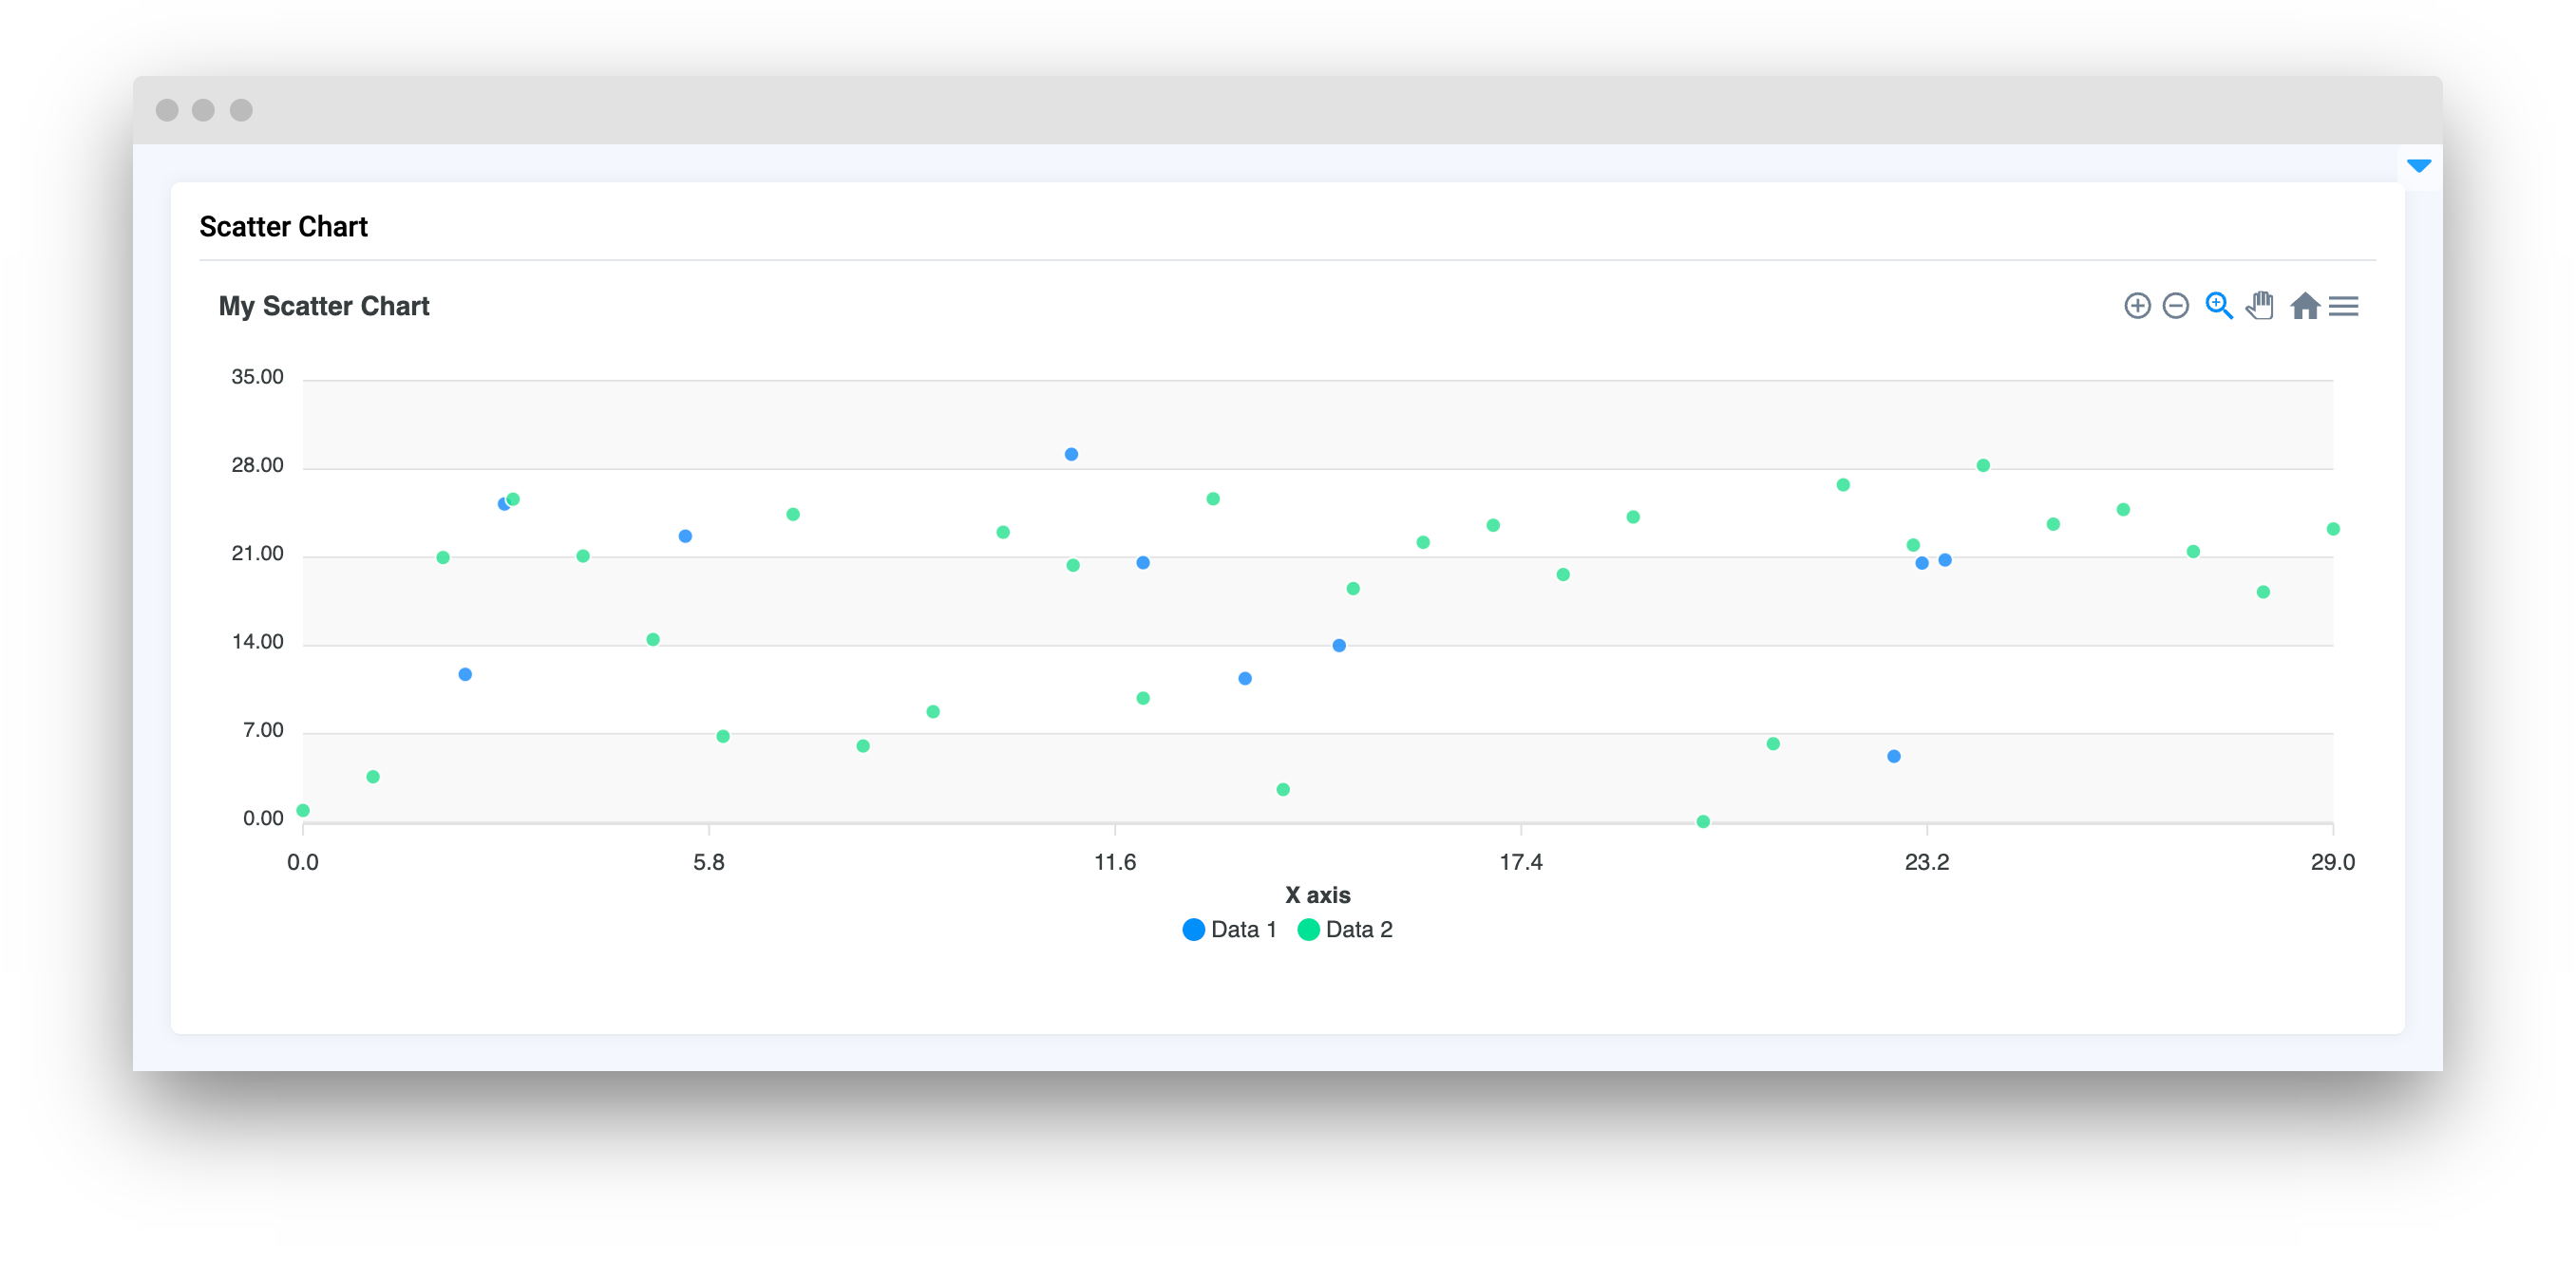This screenshot has height=1261, width=2576.
Task: Open the chart hamburger menu
Action: coord(2343,306)
